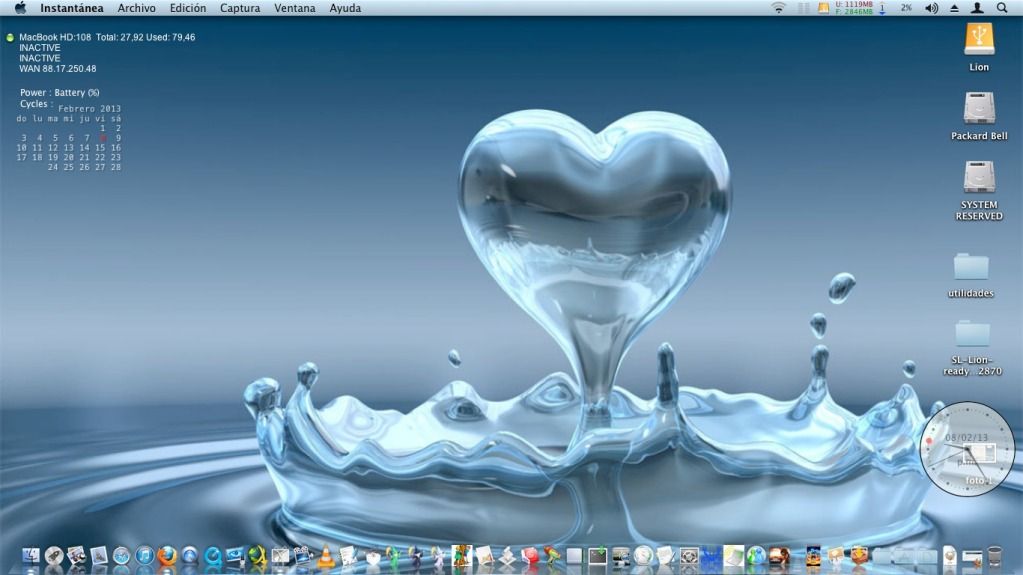The height and width of the screenshot is (575, 1023).
Task: Open the utilidades folder
Action: click(971, 266)
